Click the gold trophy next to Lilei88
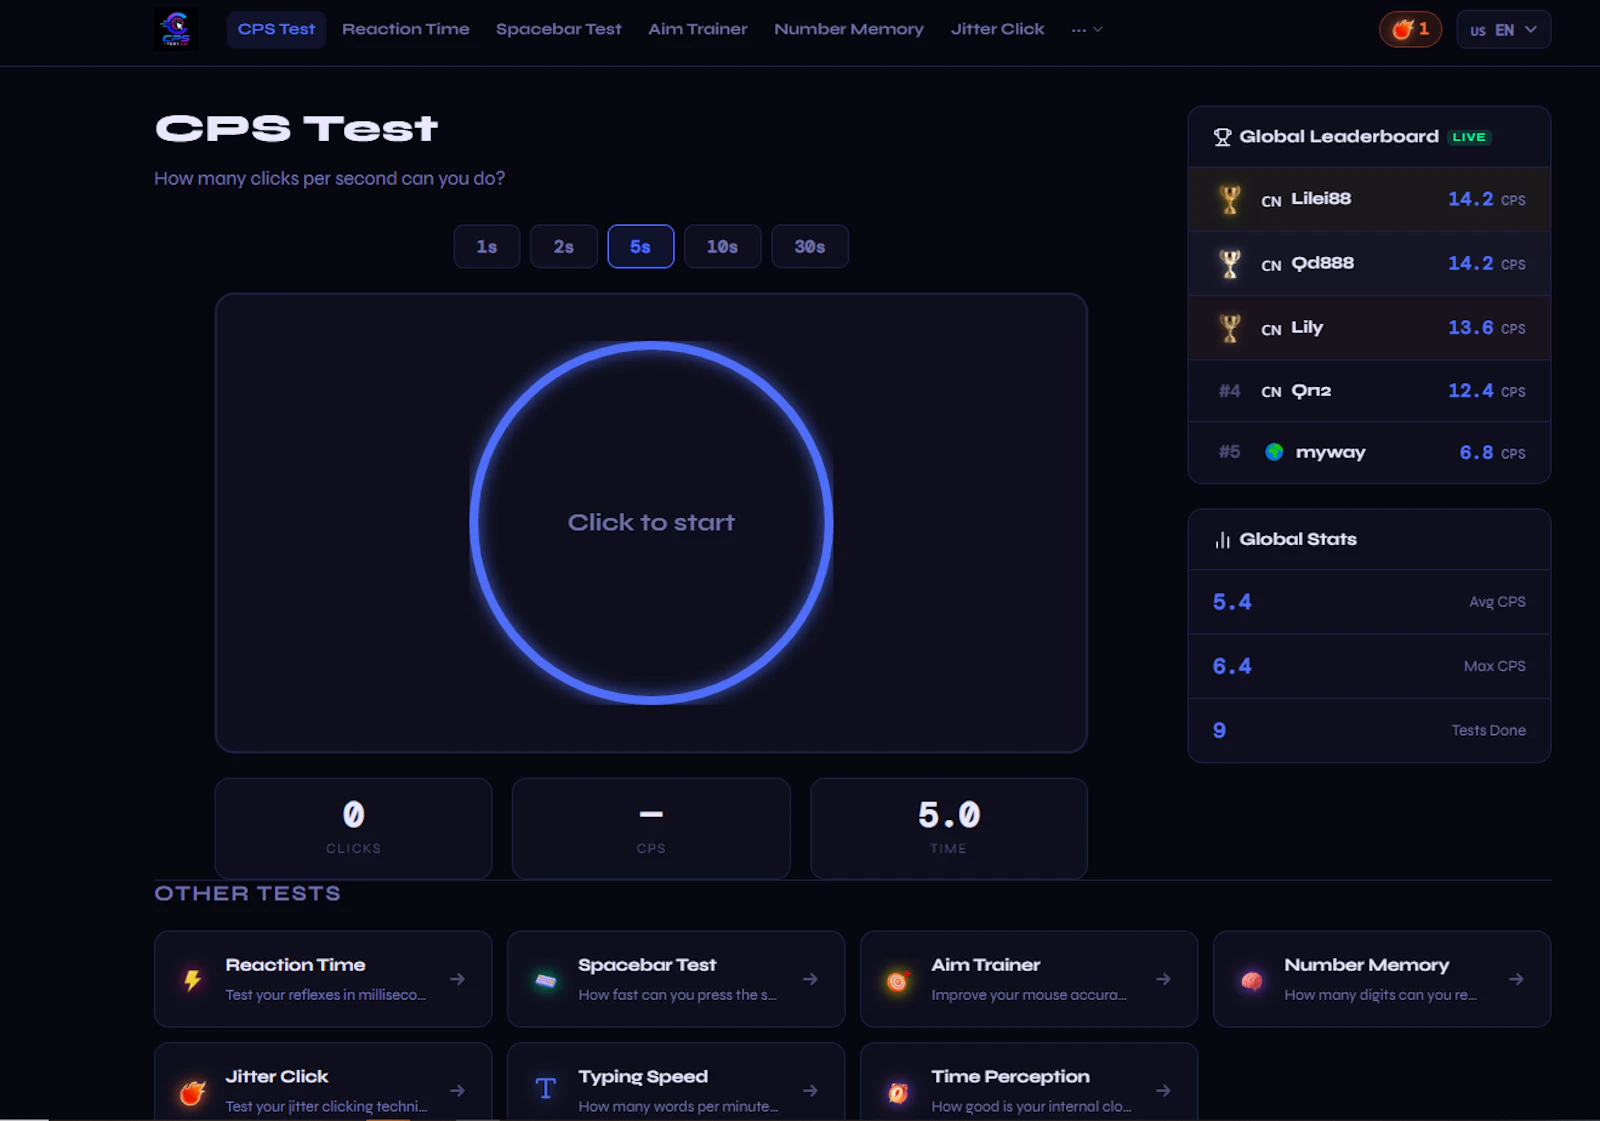1600x1121 pixels. [1230, 199]
